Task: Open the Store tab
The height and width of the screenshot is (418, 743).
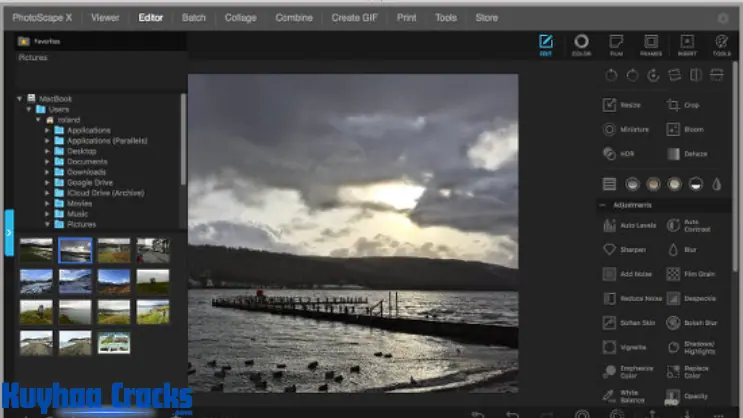Action: (x=487, y=18)
